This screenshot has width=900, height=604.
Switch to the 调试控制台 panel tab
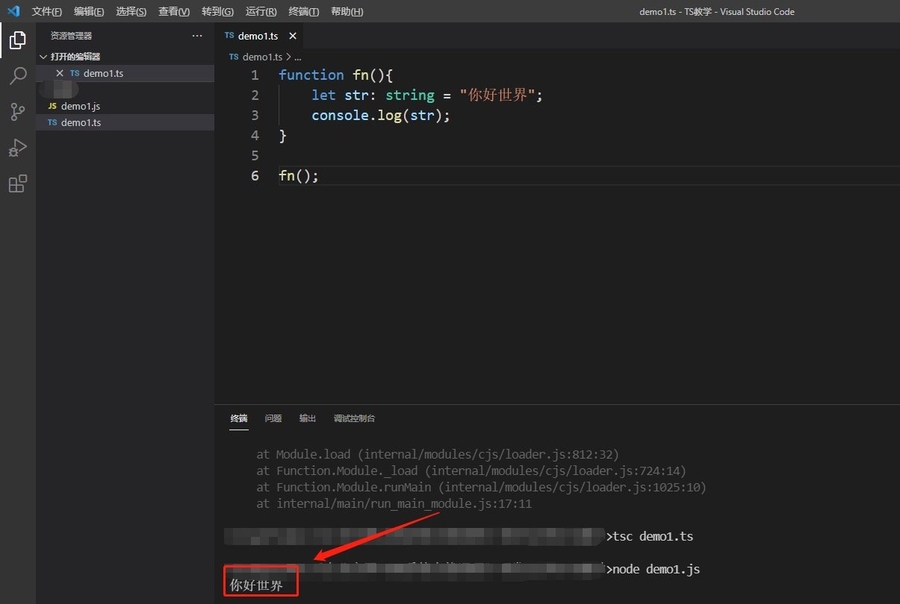[x=354, y=418]
